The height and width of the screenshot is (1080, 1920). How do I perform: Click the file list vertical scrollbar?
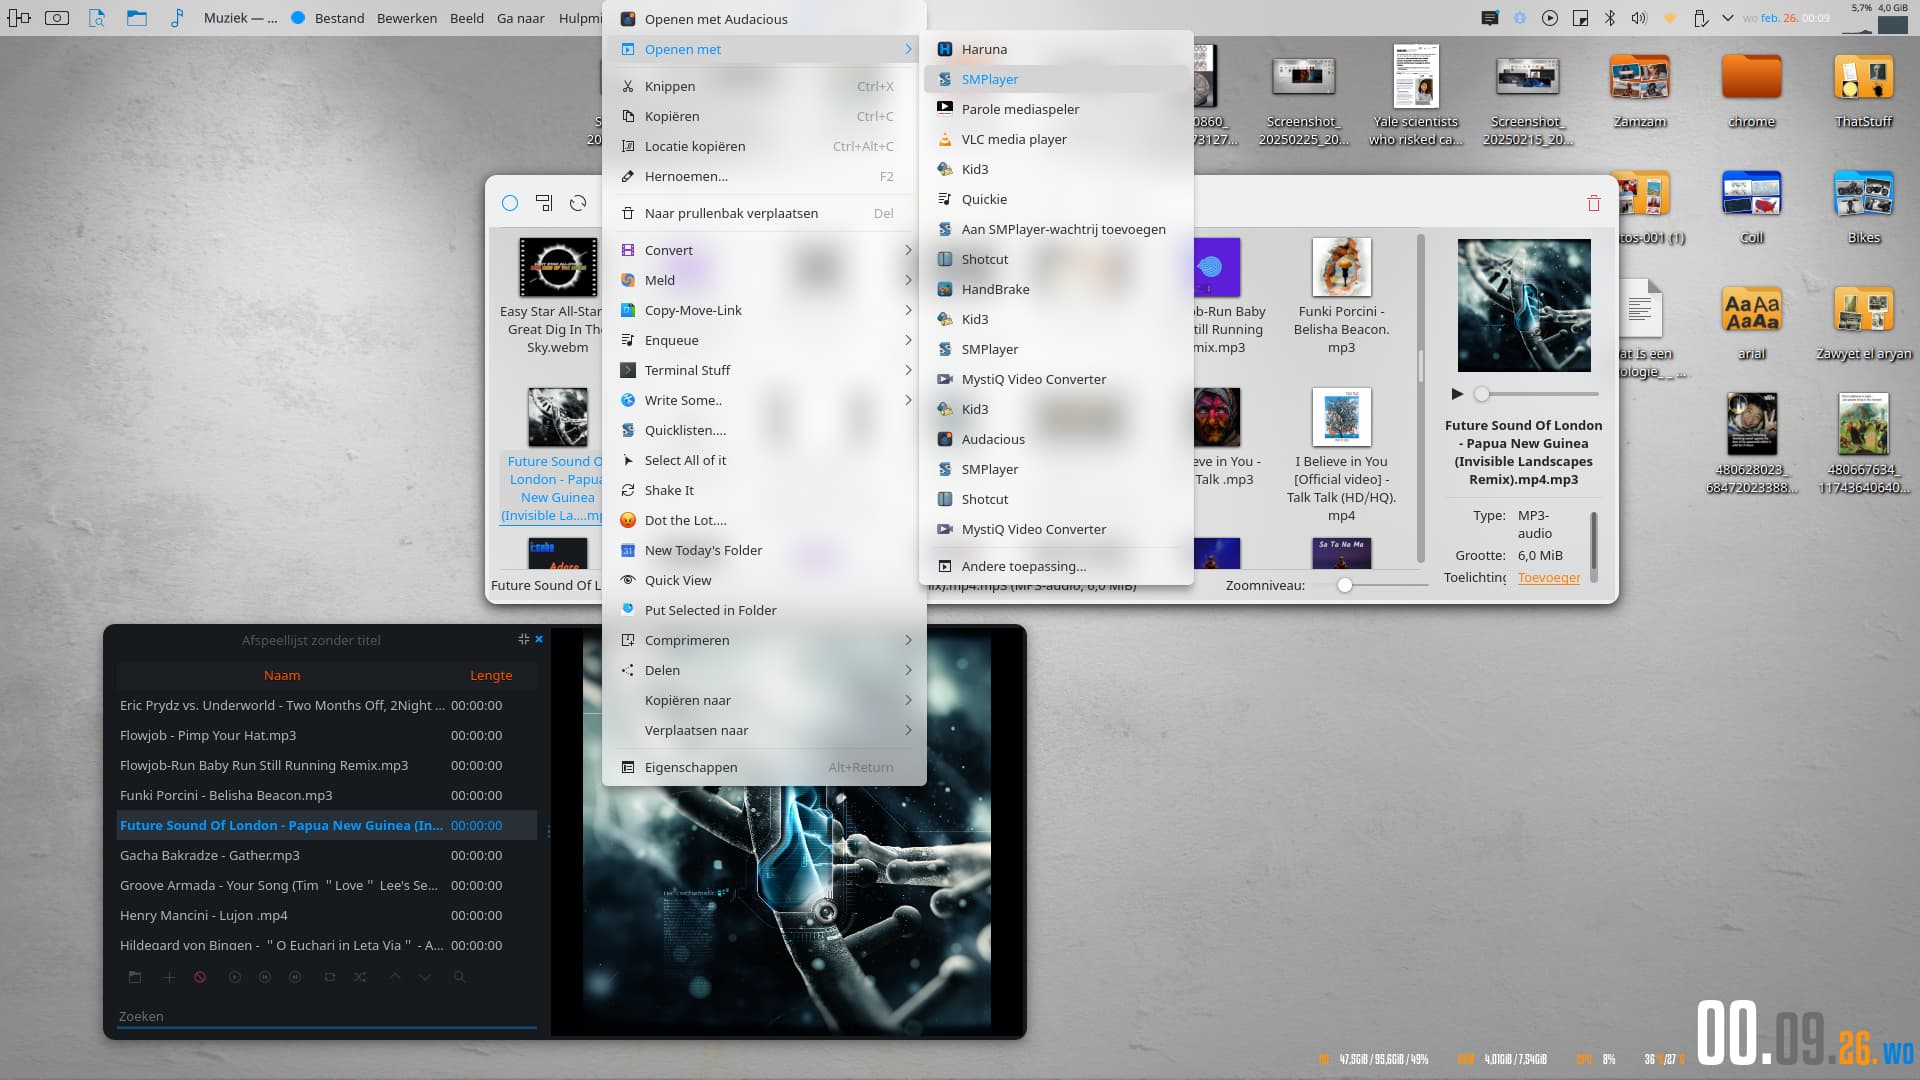(x=1420, y=398)
